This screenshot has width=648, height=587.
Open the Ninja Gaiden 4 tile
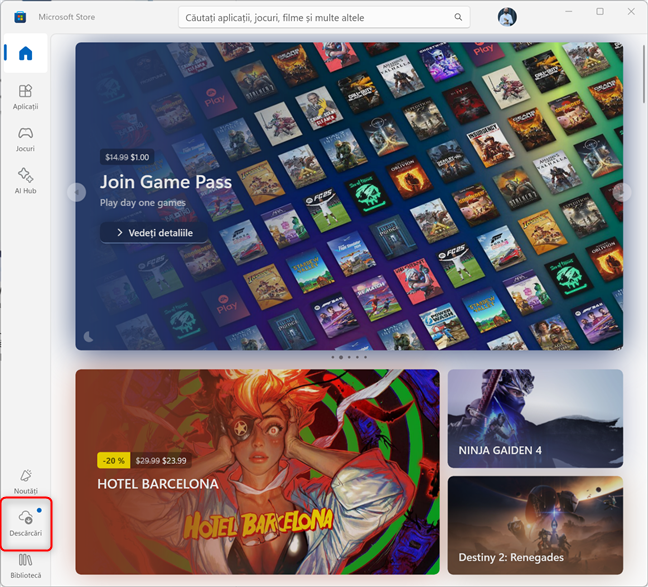pyautogui.click(x=535, y=419)
